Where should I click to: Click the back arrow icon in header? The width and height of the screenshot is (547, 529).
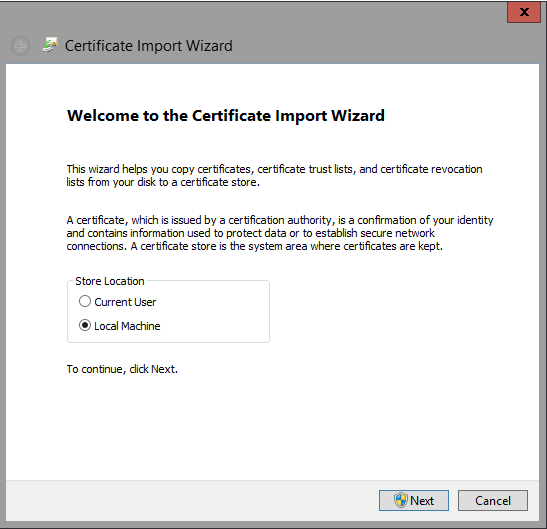point(20,46)
